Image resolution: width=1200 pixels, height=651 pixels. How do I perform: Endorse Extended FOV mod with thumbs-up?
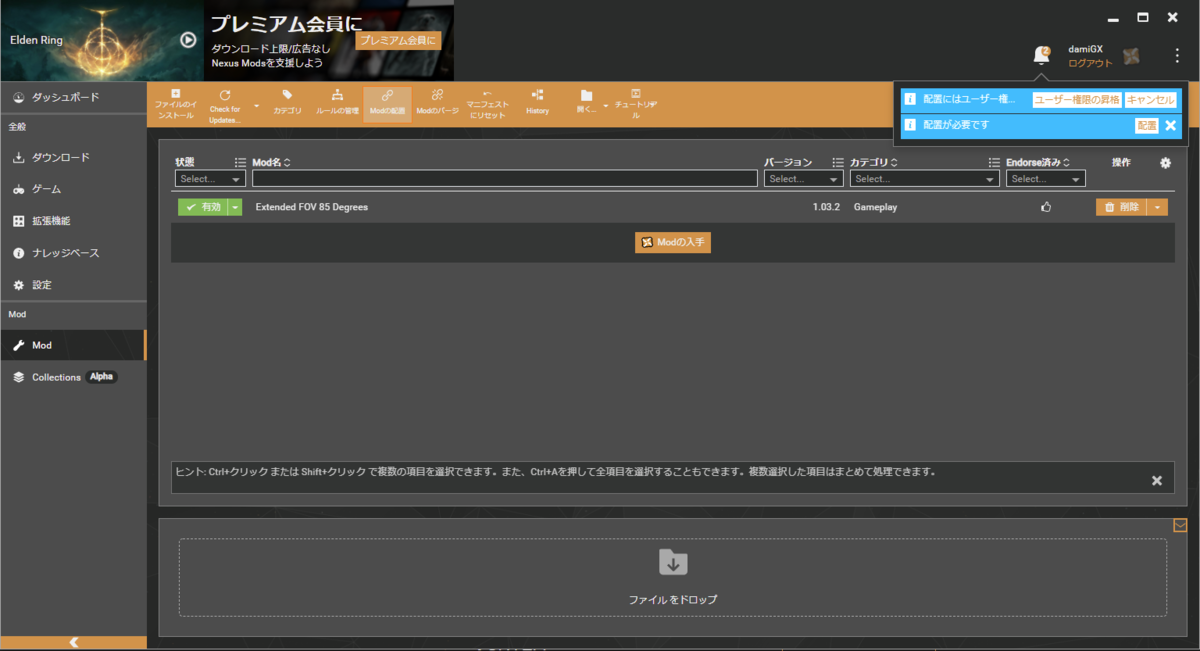(1046, 207)
